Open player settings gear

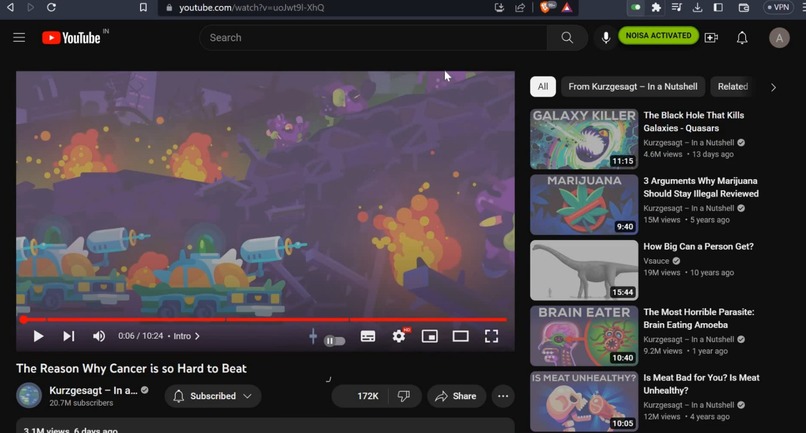399,336
